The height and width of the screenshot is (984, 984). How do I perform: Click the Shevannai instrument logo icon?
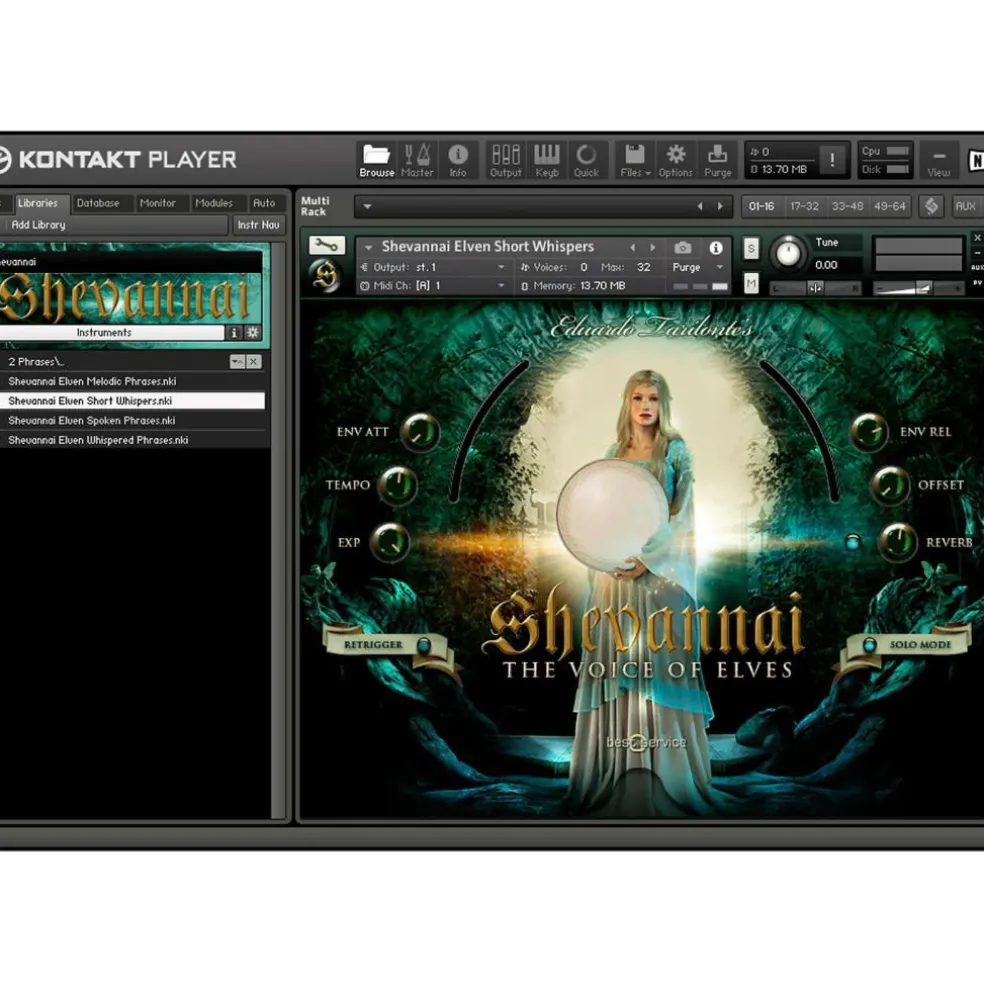tap(326, 276)
